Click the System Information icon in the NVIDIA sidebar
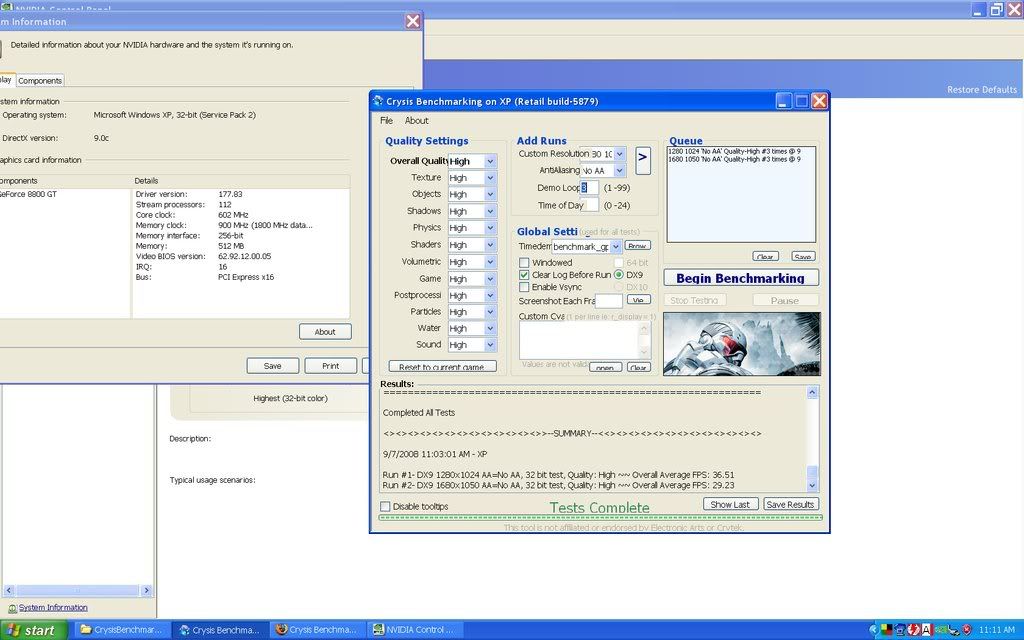Screen dimensions: 1024x640 pyautogui.click(x=12, y=608)
